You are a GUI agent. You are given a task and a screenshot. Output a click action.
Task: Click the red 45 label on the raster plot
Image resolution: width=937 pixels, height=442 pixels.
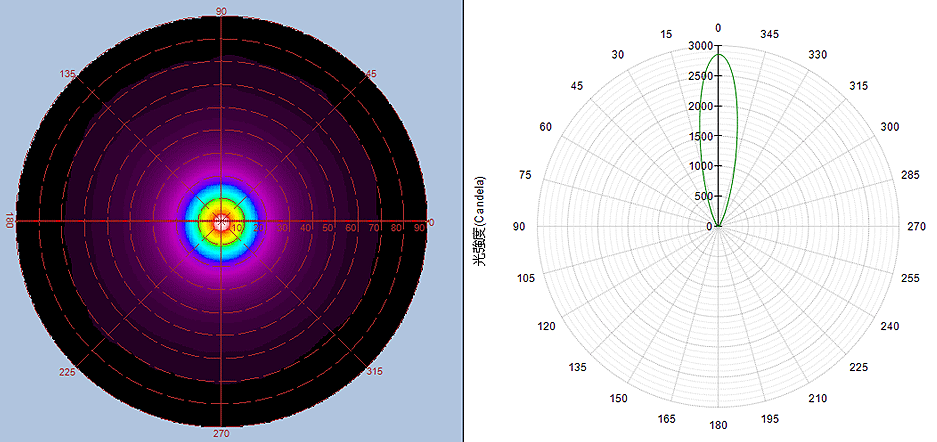371,74
